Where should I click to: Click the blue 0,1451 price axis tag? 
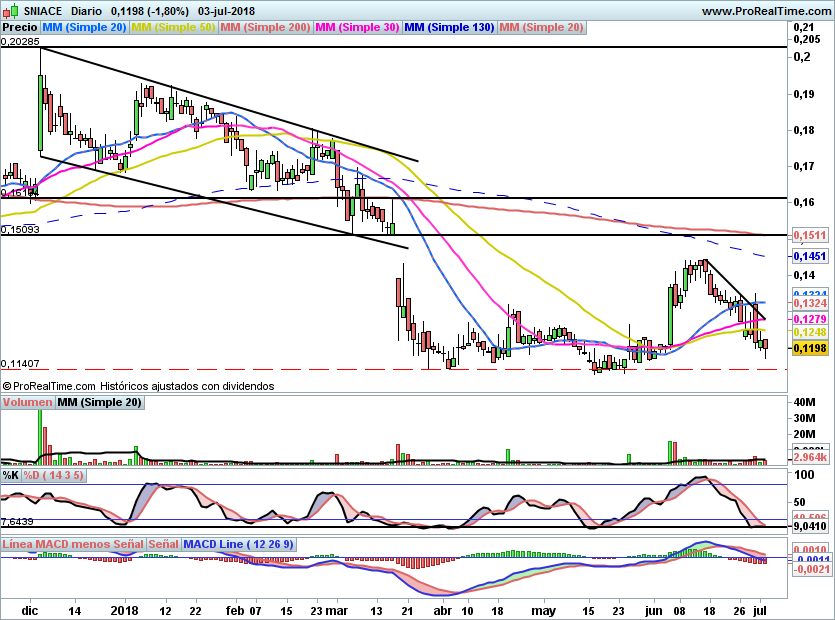point(809,257)
